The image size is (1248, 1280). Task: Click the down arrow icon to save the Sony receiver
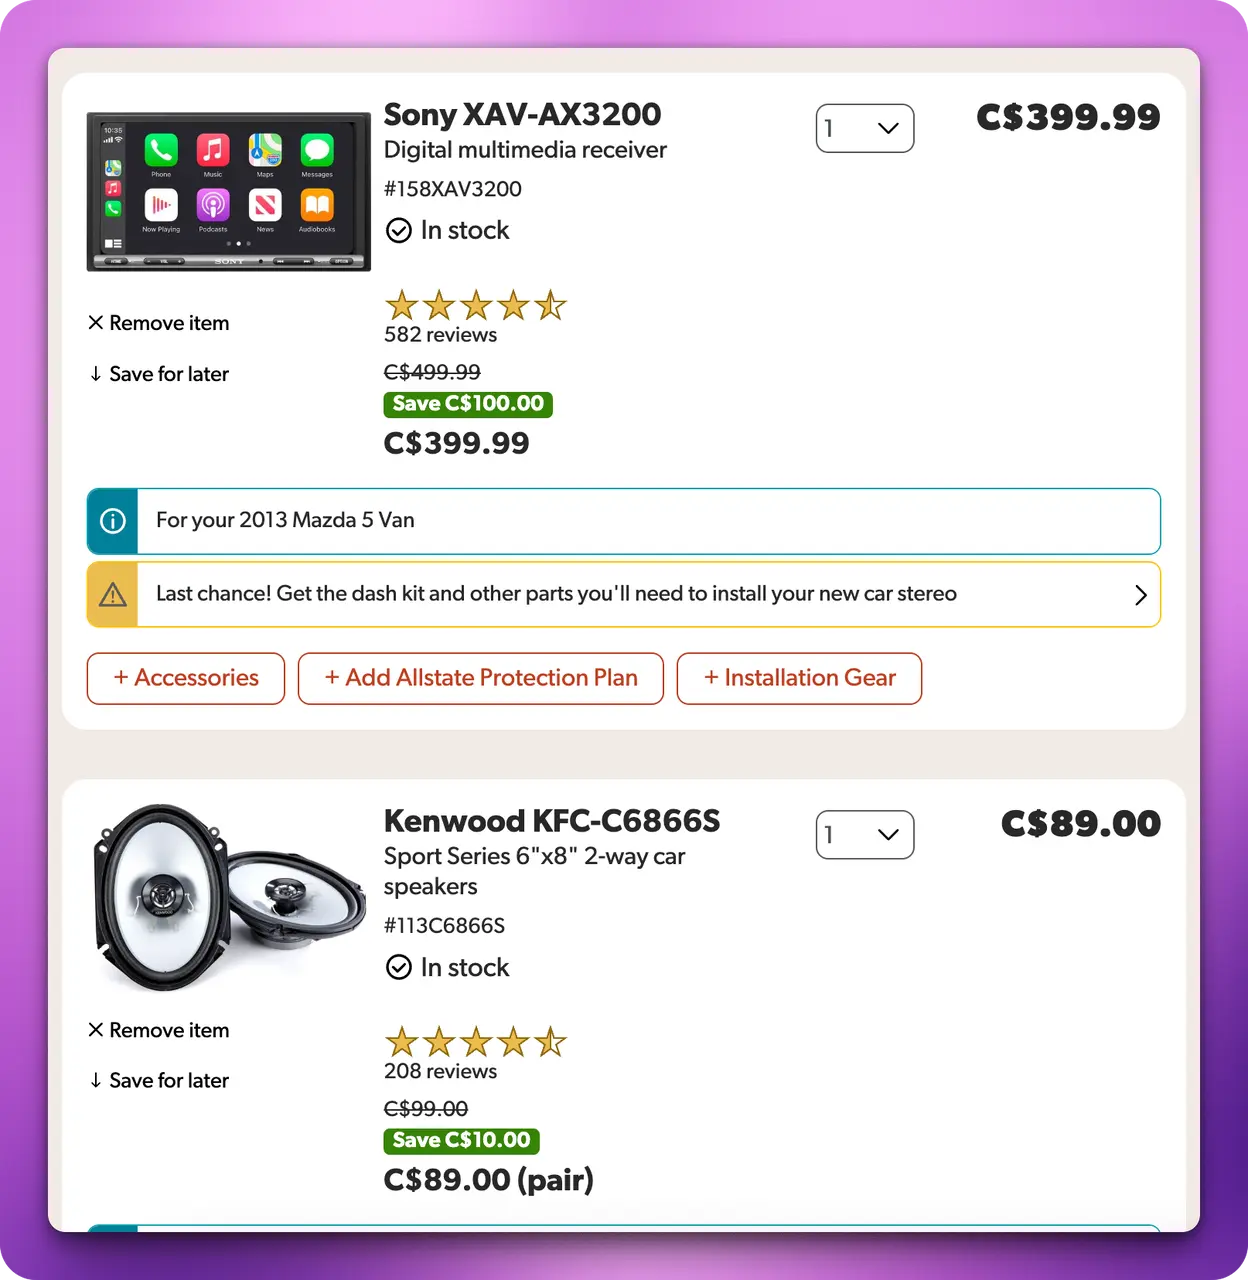[x=96, y=374]
